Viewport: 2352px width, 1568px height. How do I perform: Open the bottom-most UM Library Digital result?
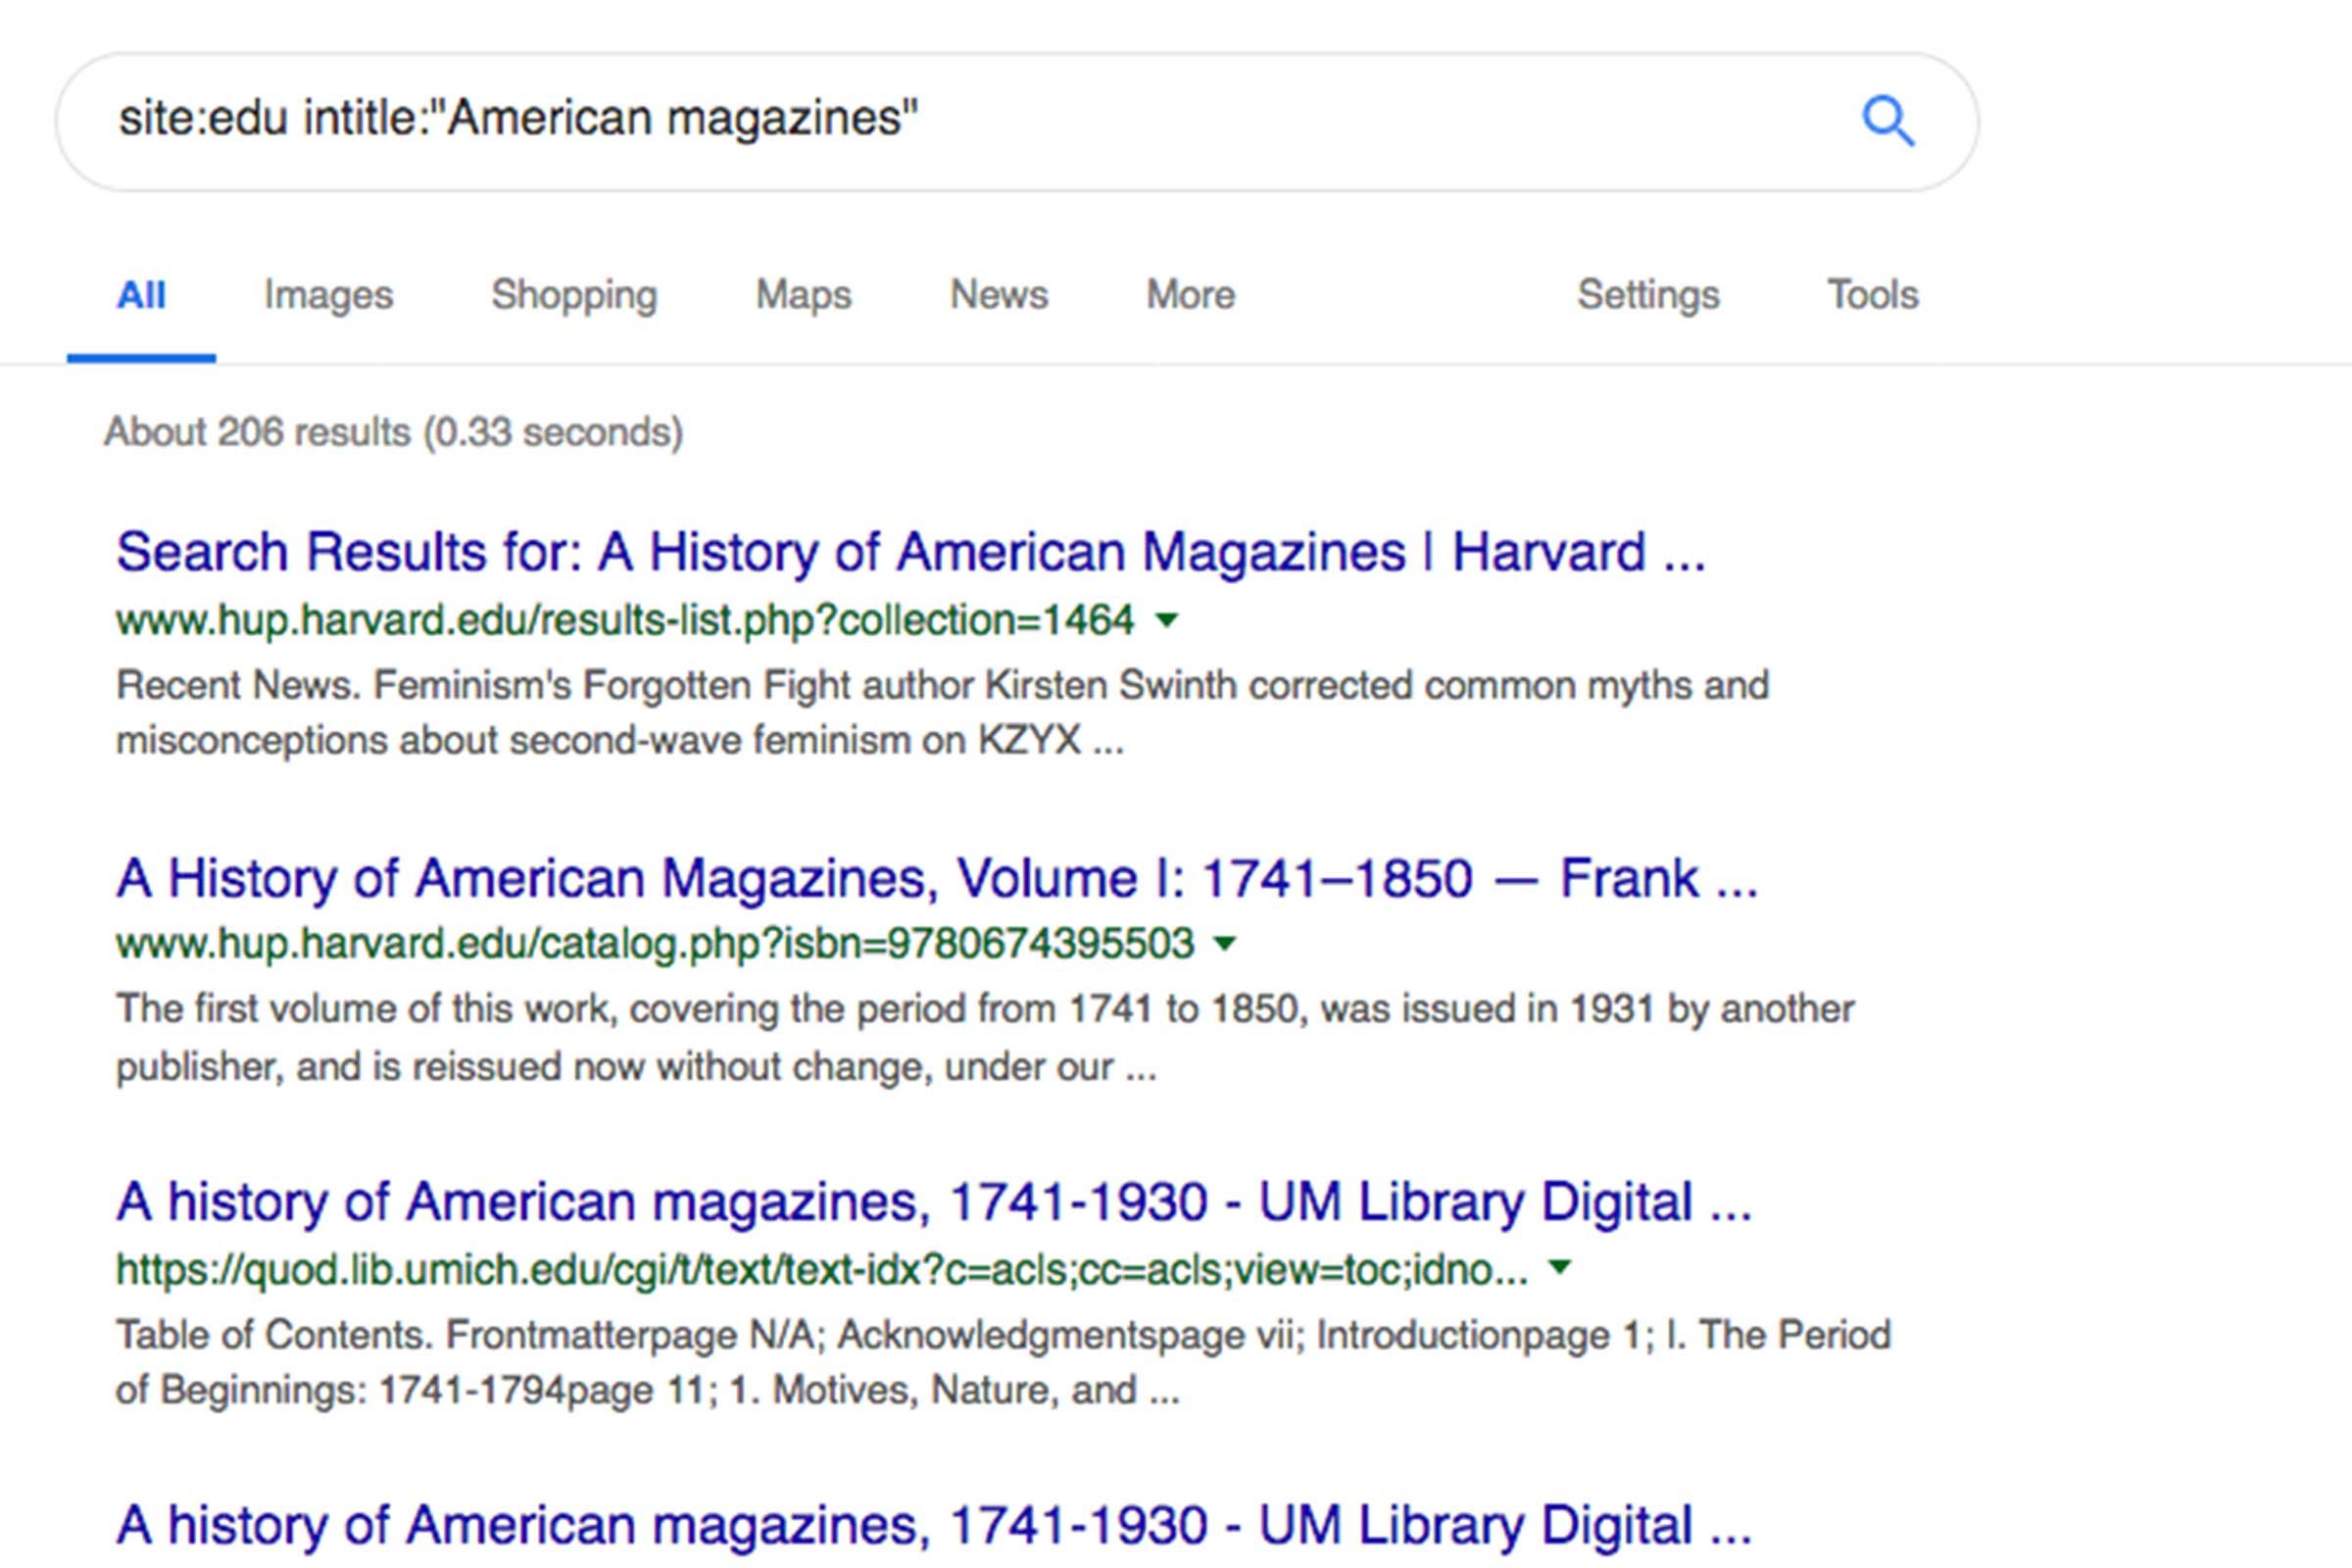tap(934, 1526)
